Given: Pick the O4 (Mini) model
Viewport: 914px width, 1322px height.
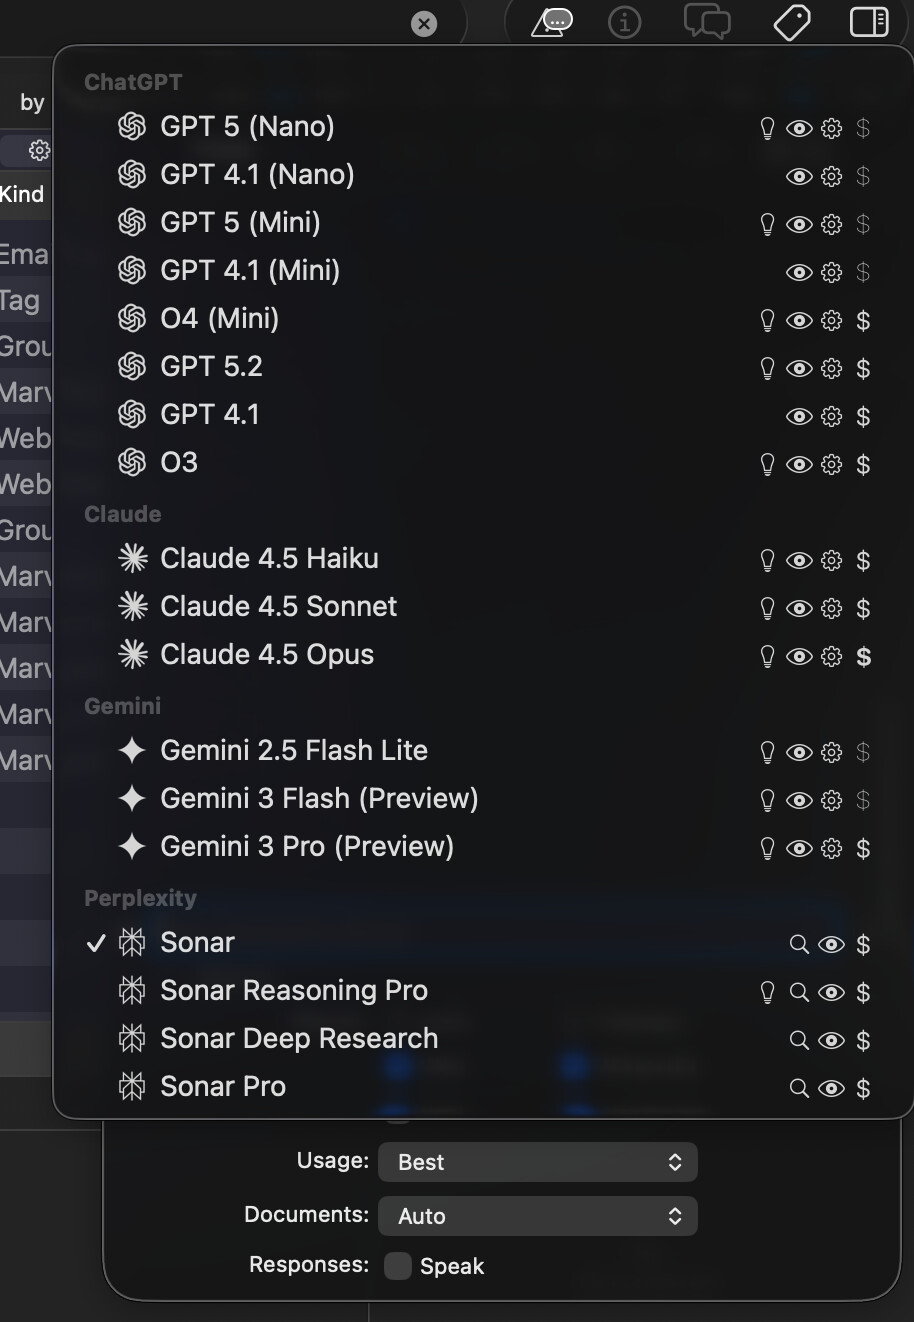Looking at the screenshot, I should [219, 318].
